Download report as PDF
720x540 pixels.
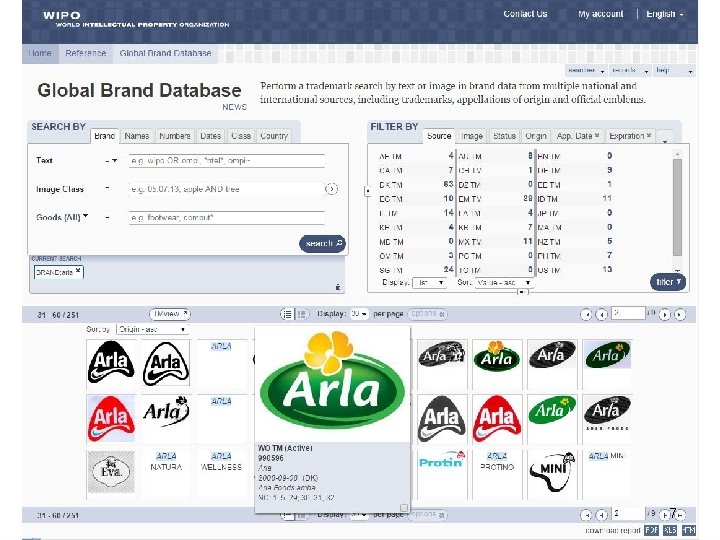point(651,530)
